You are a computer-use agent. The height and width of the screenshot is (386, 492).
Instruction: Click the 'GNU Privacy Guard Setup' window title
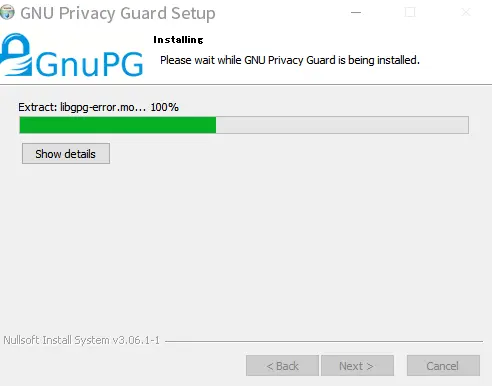(118, 13)
